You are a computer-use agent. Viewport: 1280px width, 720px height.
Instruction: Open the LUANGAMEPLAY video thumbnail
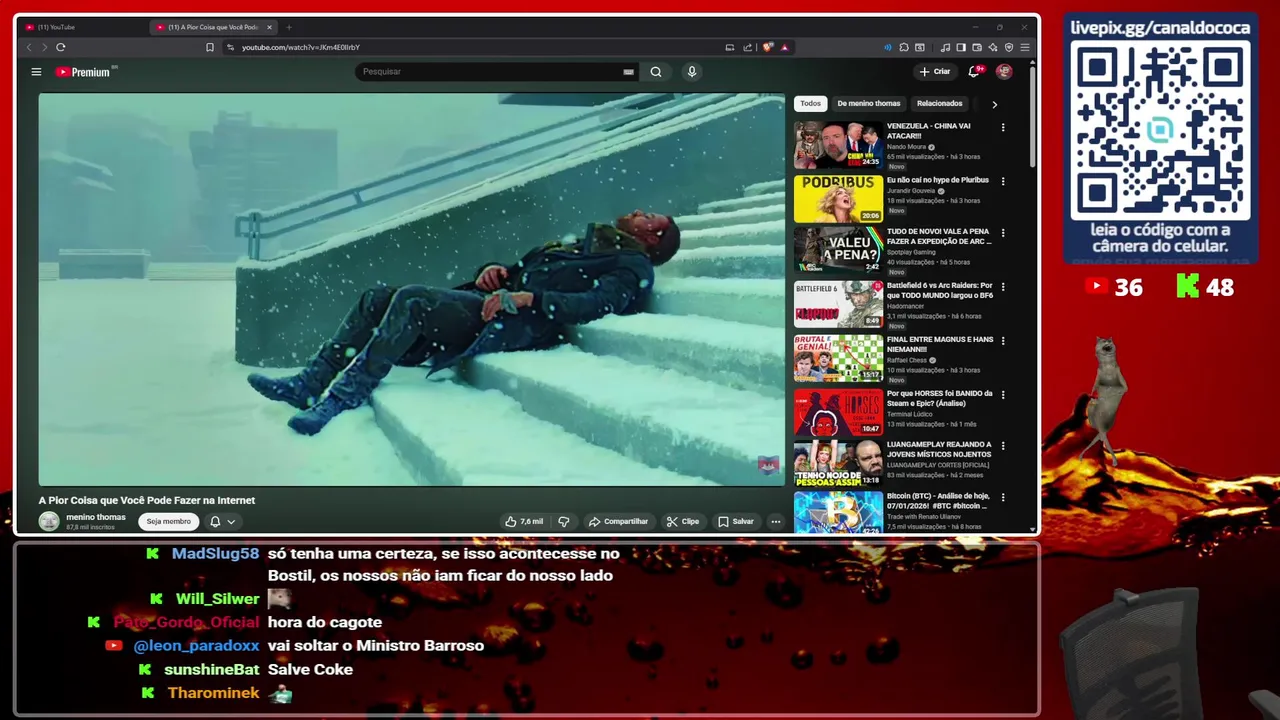(838, 463)
